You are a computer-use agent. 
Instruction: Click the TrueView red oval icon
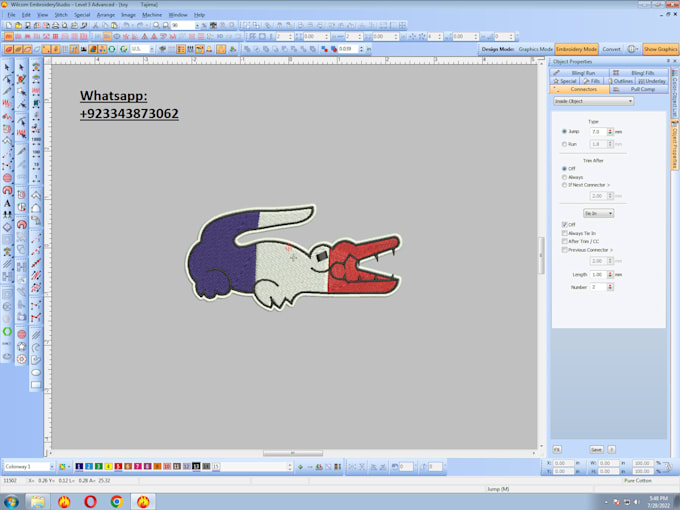tap(9, 49)
